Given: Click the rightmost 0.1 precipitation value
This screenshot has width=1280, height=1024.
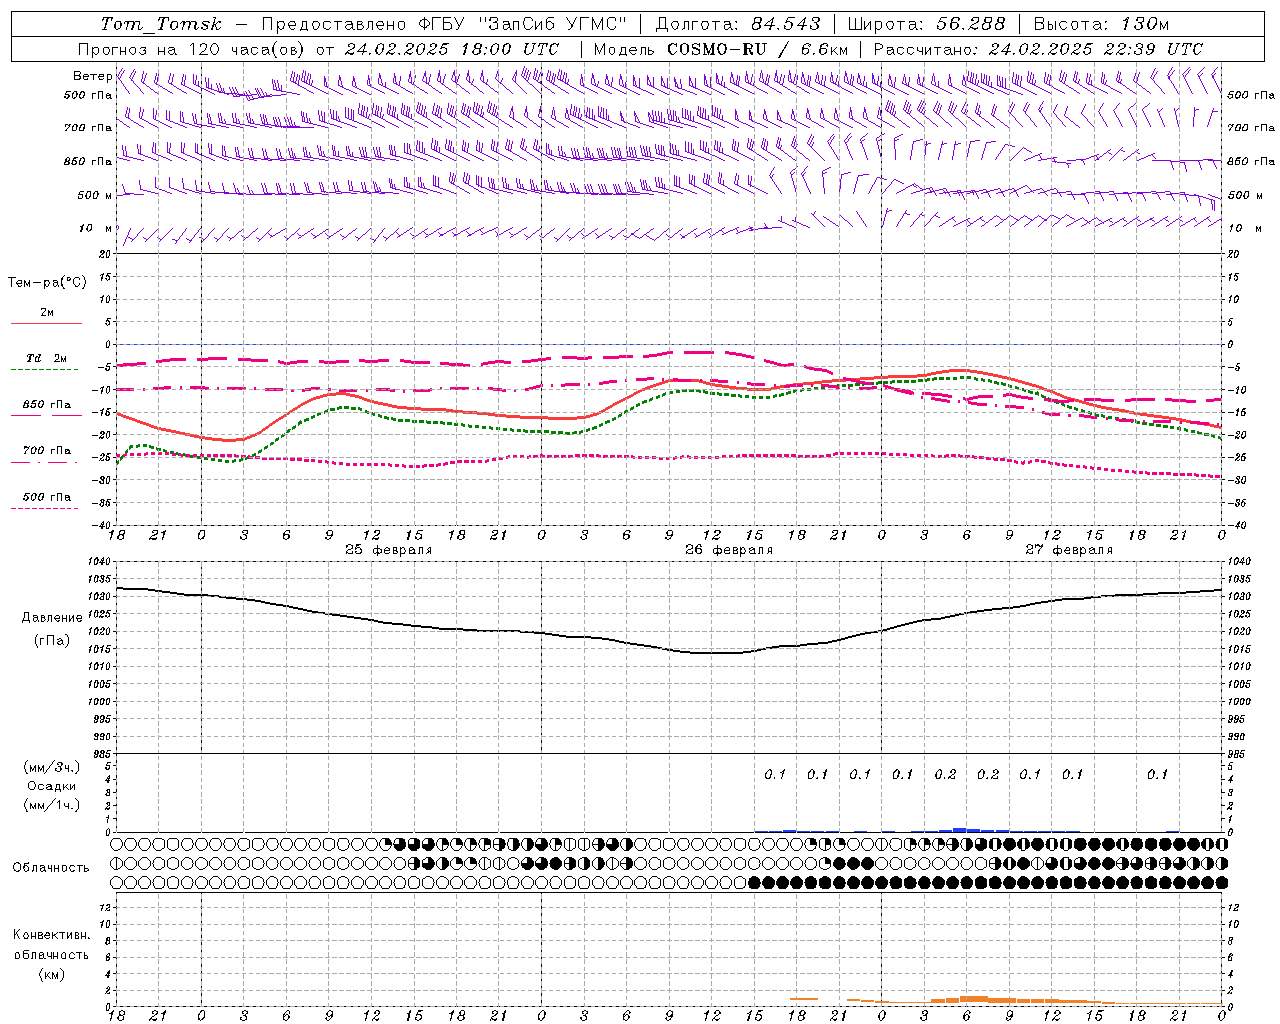Looking at the screenshot, I should (x=1157, y=774).
